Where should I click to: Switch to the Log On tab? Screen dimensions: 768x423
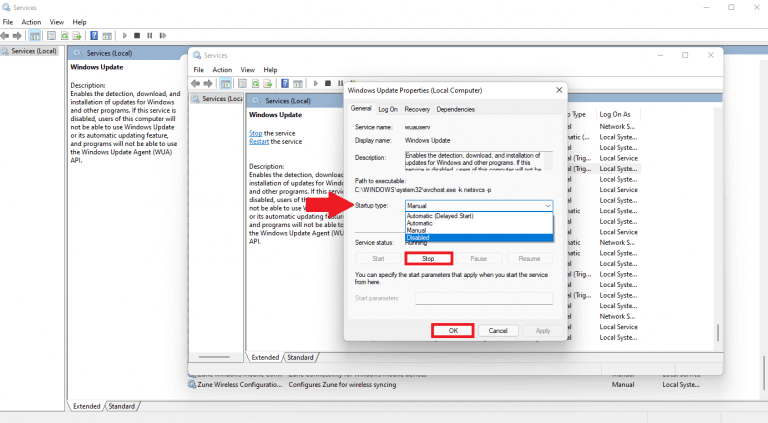(x=388, y=109)
